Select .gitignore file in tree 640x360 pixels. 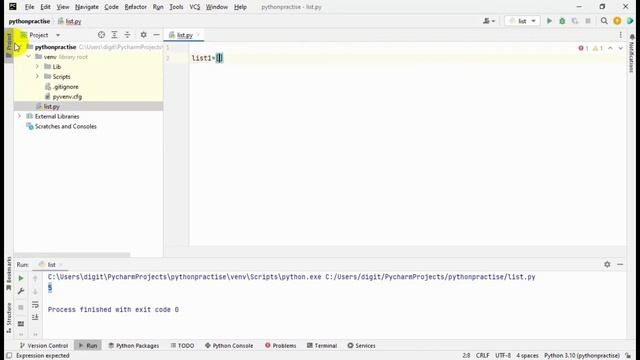[x=65, y=87]
